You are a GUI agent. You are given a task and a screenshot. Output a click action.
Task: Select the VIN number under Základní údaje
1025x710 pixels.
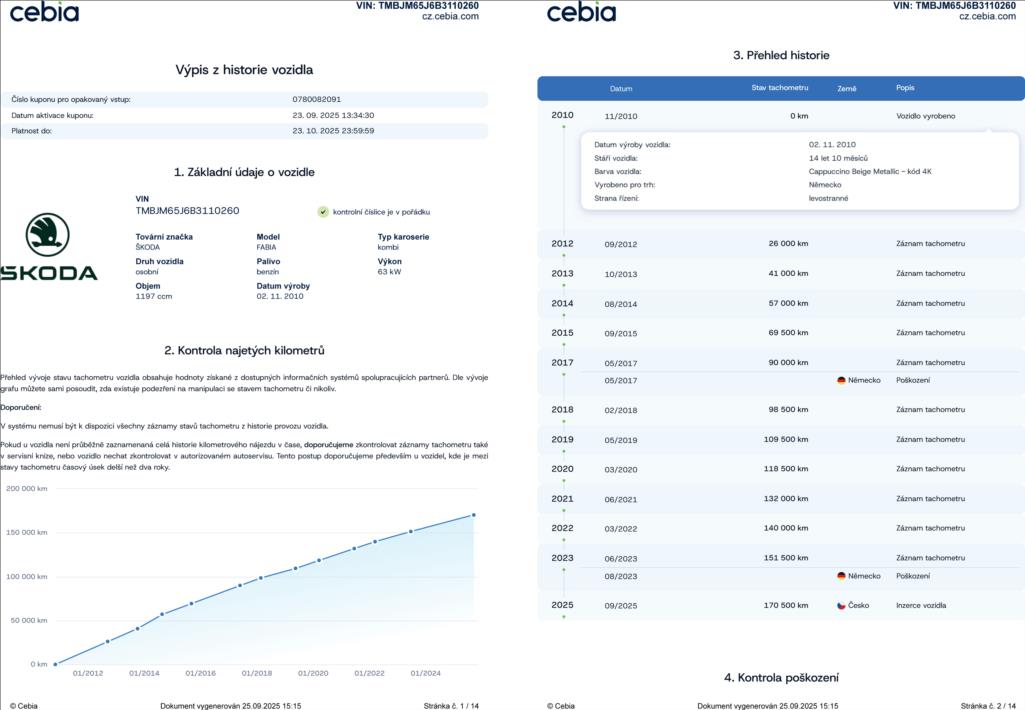187,211
